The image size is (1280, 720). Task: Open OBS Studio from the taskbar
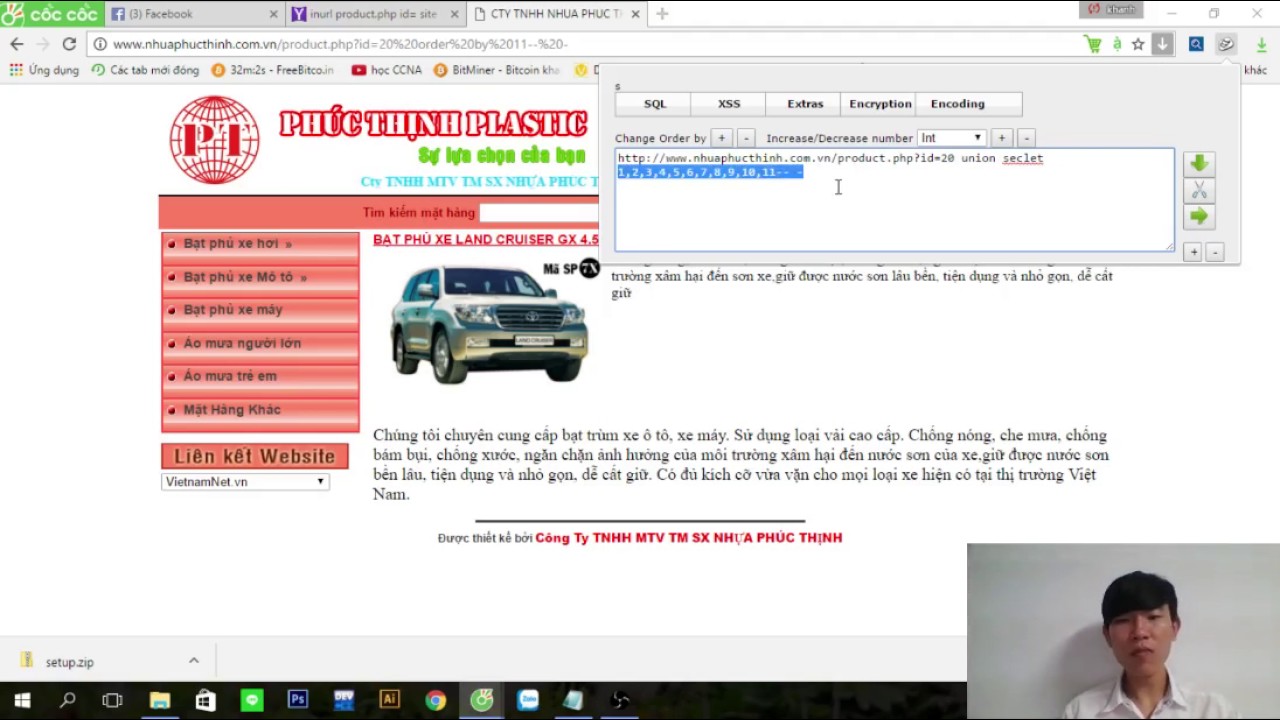(620, 700)
